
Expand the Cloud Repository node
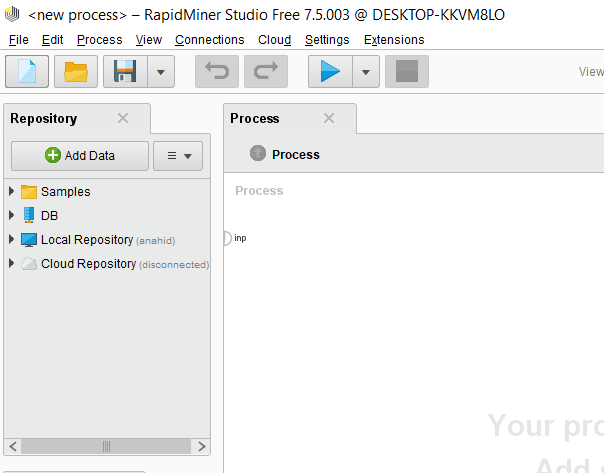tap(11, 263)
